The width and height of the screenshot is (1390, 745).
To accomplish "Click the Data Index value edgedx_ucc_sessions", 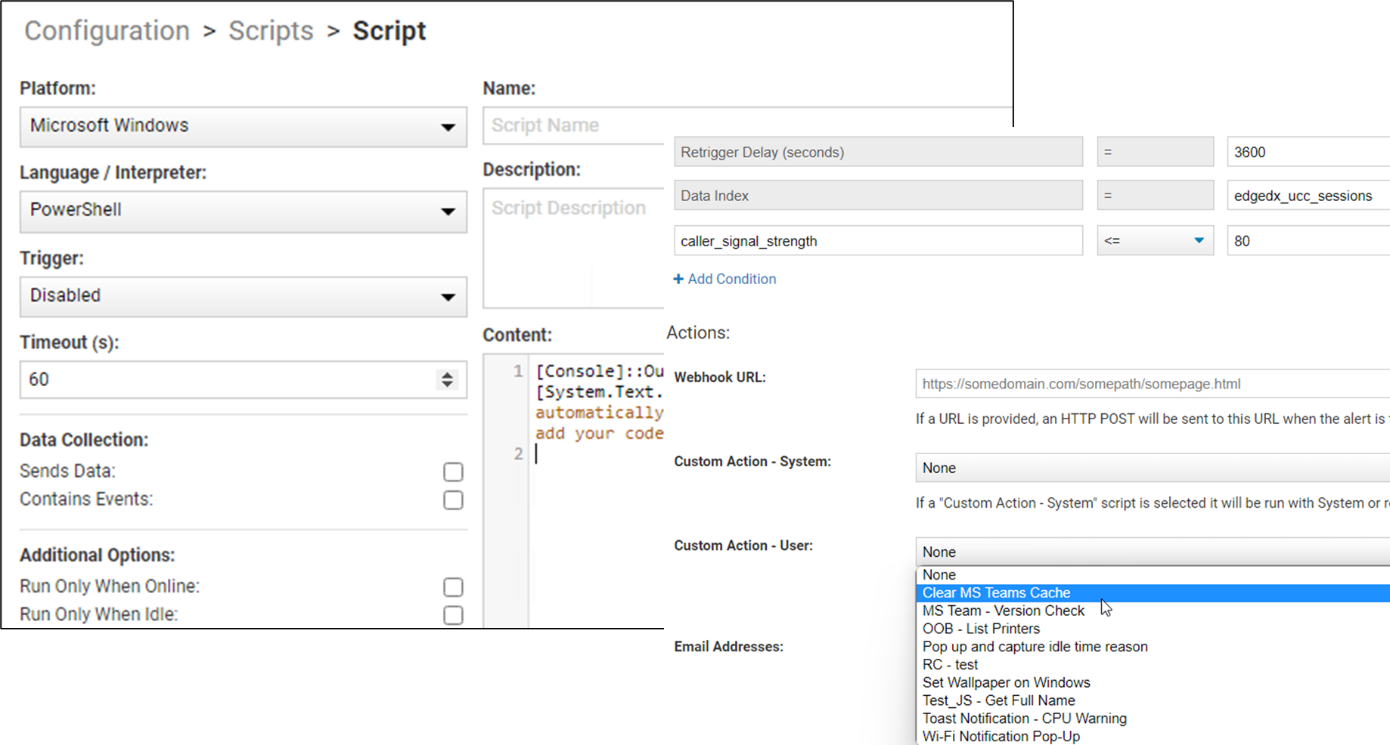I will (1308, 196).
